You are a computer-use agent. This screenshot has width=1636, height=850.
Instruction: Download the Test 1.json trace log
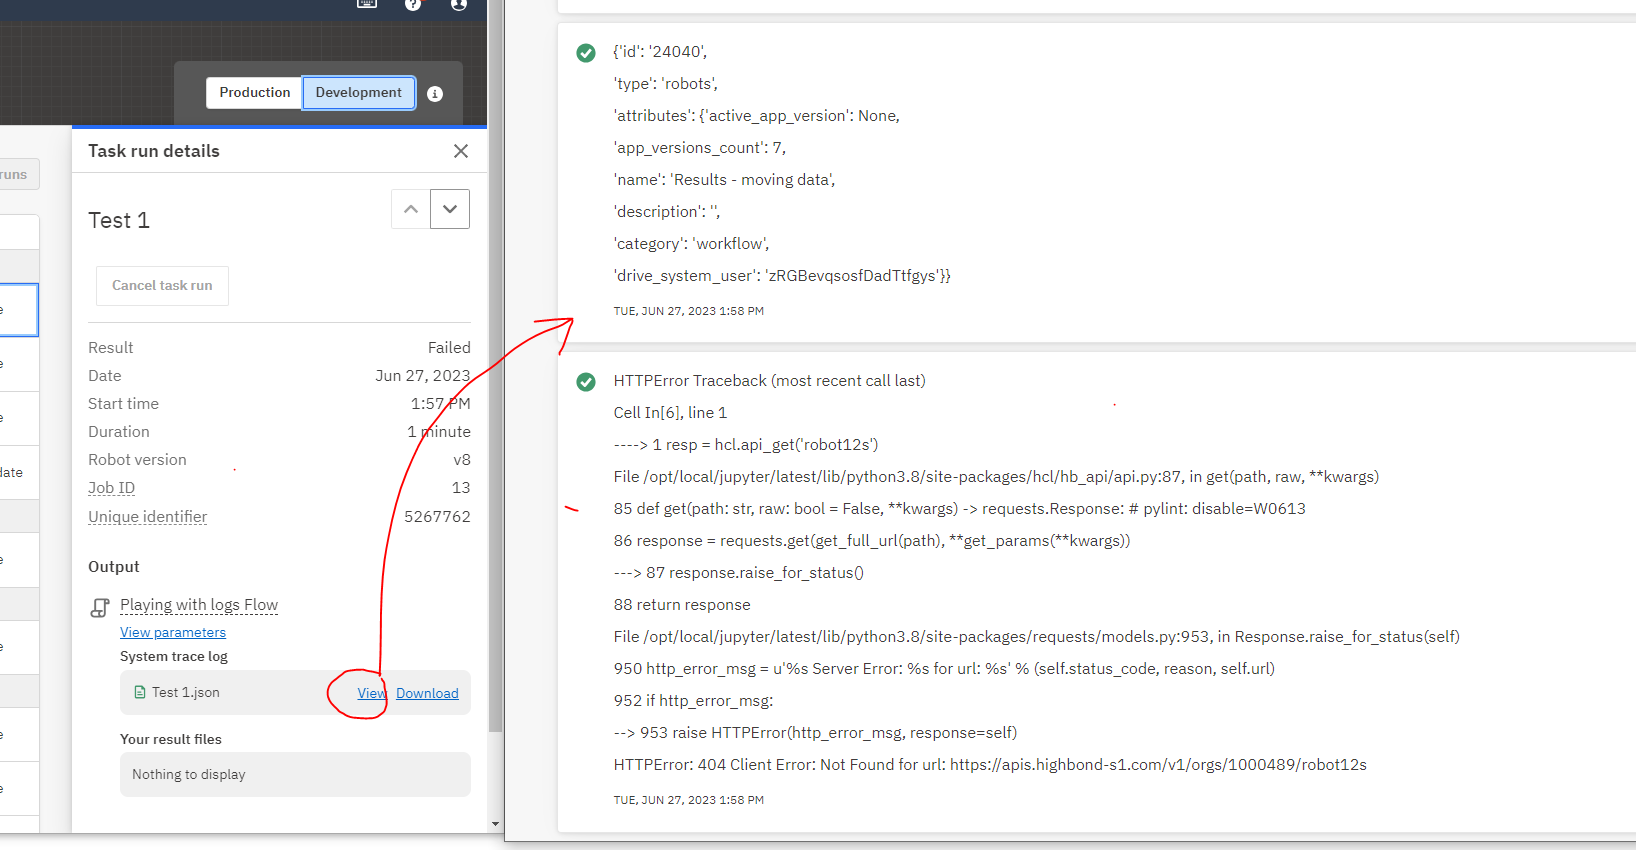coord(427,693)
